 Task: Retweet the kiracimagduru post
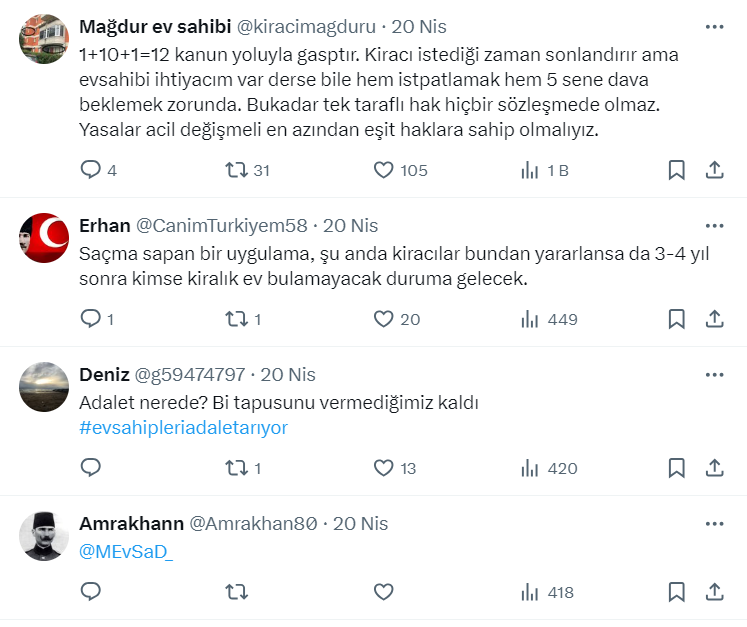coord(237,170)
